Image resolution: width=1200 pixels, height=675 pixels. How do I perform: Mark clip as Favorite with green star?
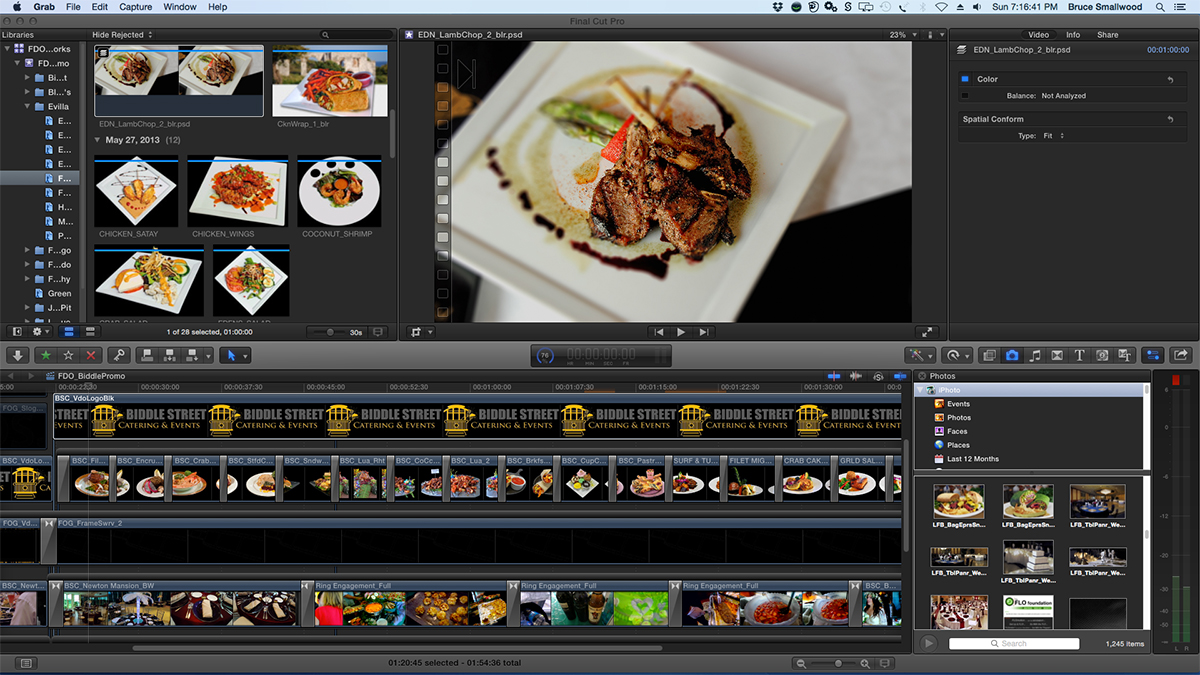46,355
